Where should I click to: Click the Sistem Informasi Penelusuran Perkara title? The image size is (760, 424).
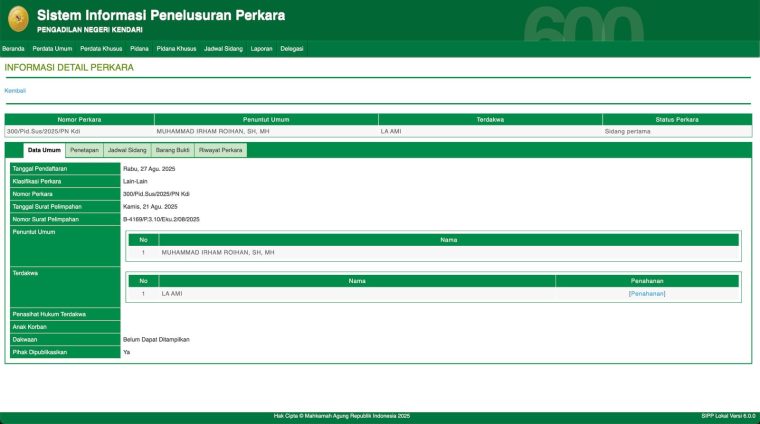pos(160,15)
